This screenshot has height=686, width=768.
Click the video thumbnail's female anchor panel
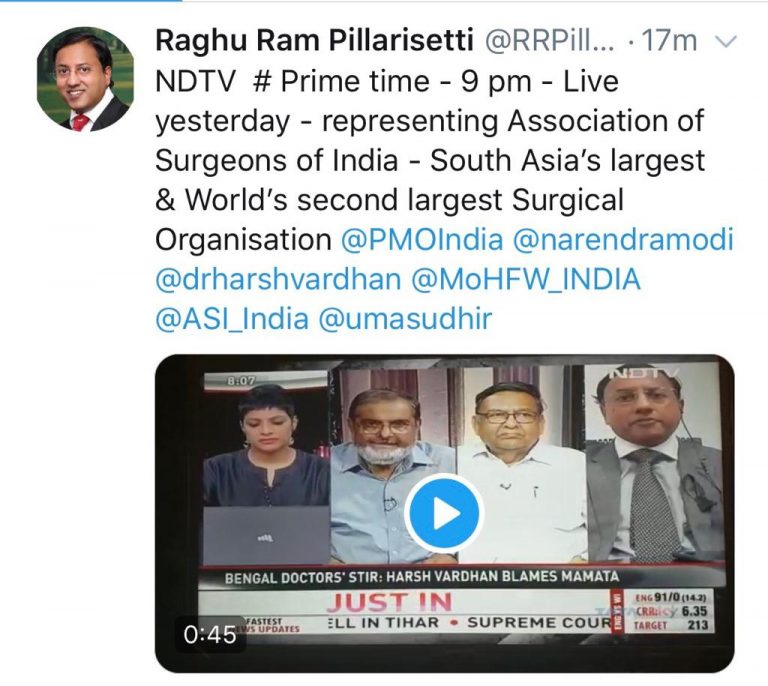266,468
